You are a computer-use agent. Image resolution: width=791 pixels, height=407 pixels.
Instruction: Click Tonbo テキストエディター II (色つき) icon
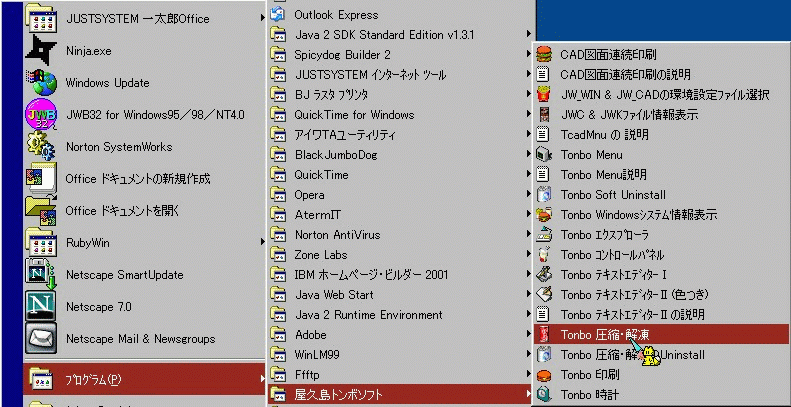pyautogui.click(x=544, y=295)
